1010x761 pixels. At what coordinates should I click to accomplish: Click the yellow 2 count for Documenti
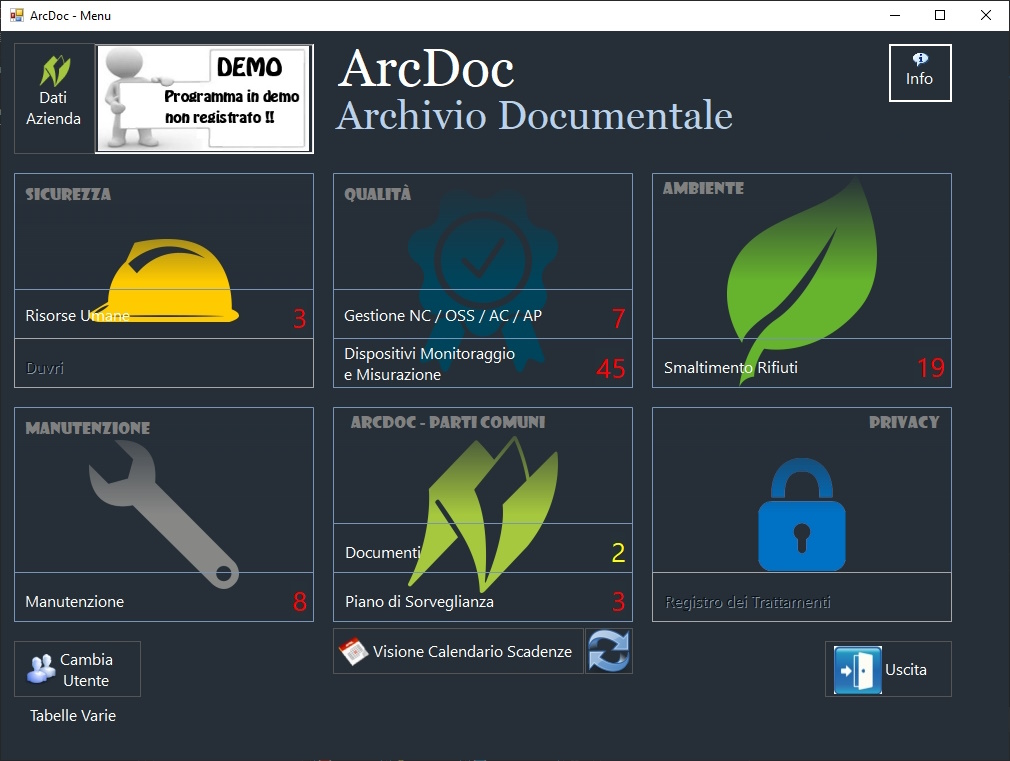coord(618,553)
